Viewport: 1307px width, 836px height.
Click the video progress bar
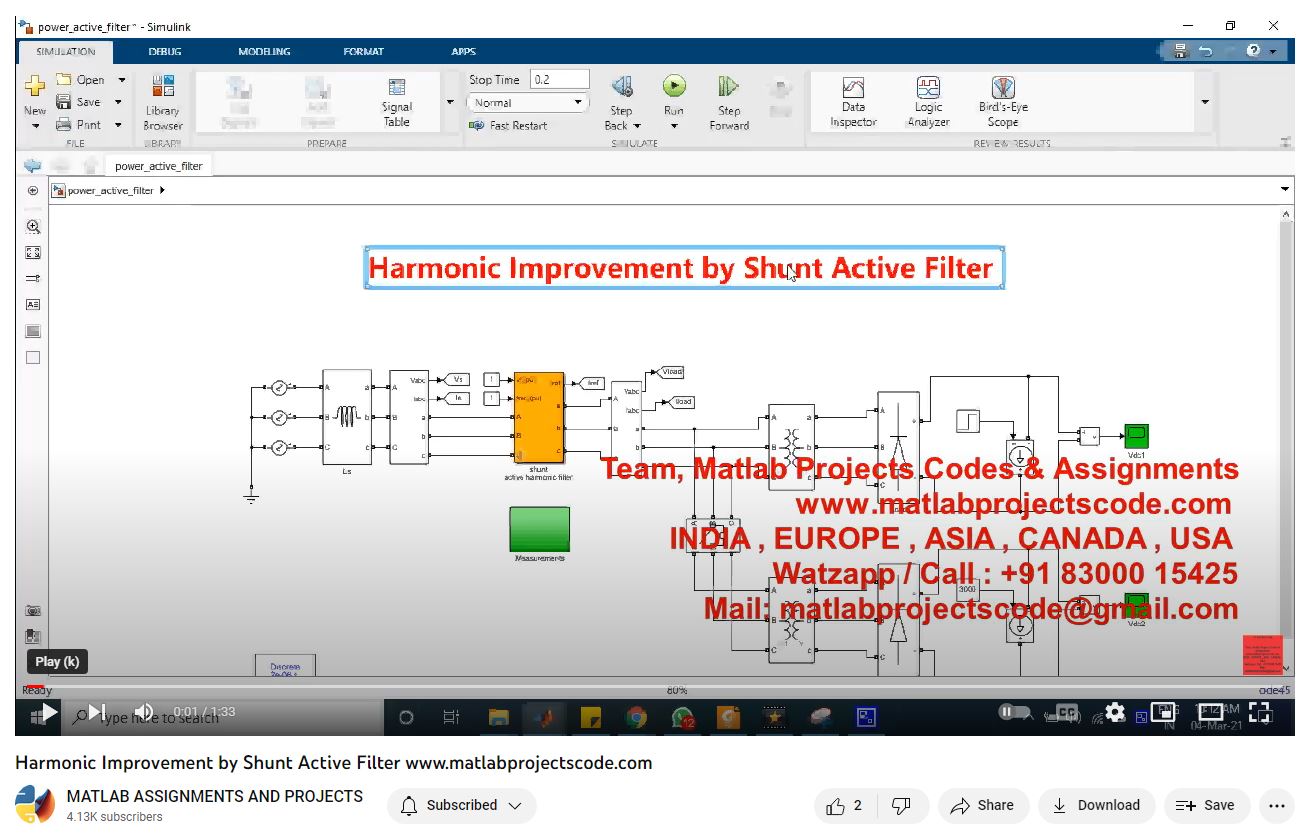pos(655,687)
